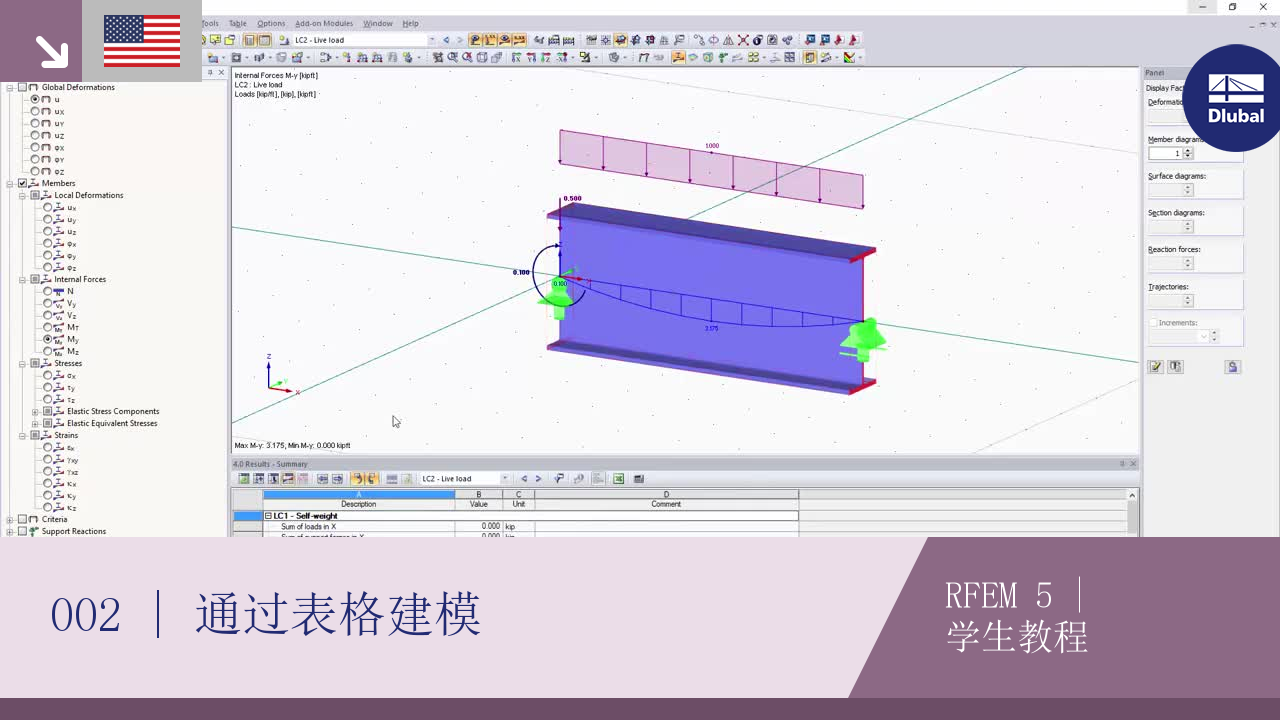Close the navigator panel with its X

(x=221, y=73)
